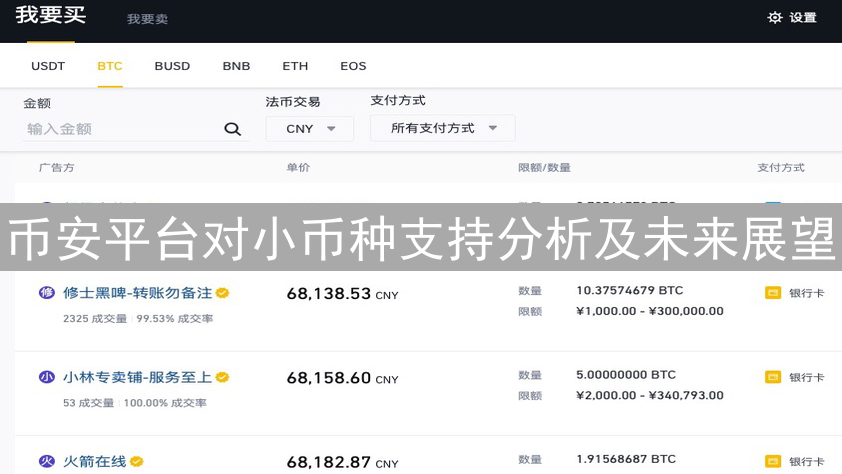Click verified badge beside 小林专卖铺-服务至上
The height and width of the screenshot is (474, 842).
[222, 377]
